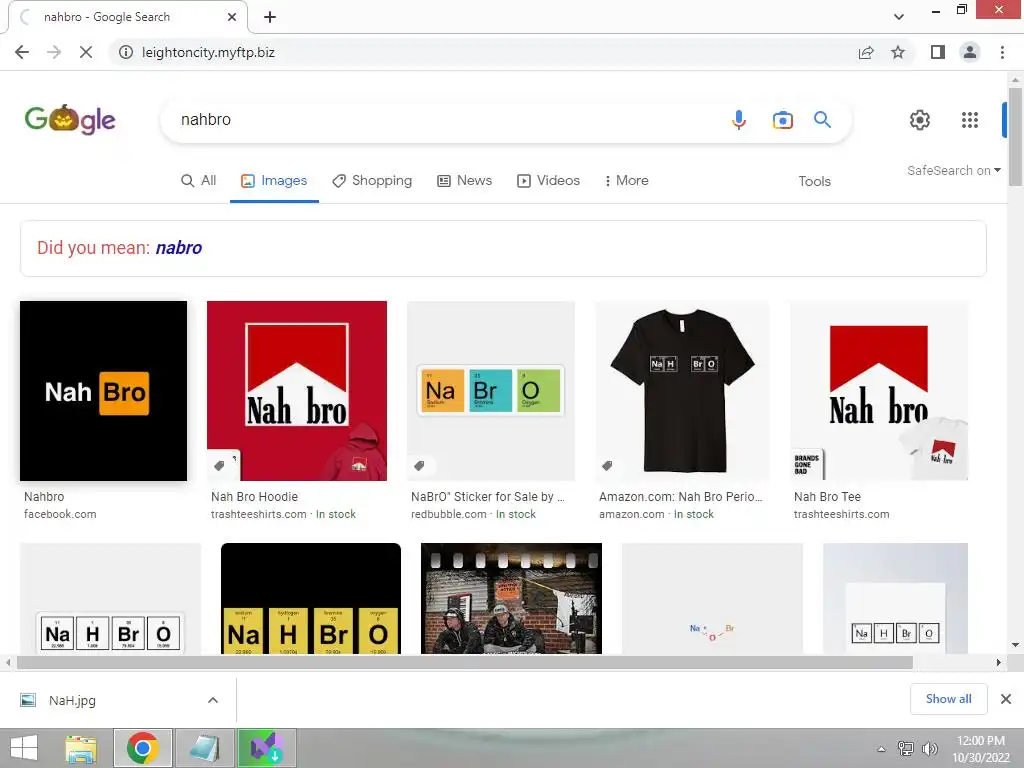Click the horizontal page scrollbar
The height and width of the screenshot is (768, 1024).
pyautogui.click(x=464, y=663)
